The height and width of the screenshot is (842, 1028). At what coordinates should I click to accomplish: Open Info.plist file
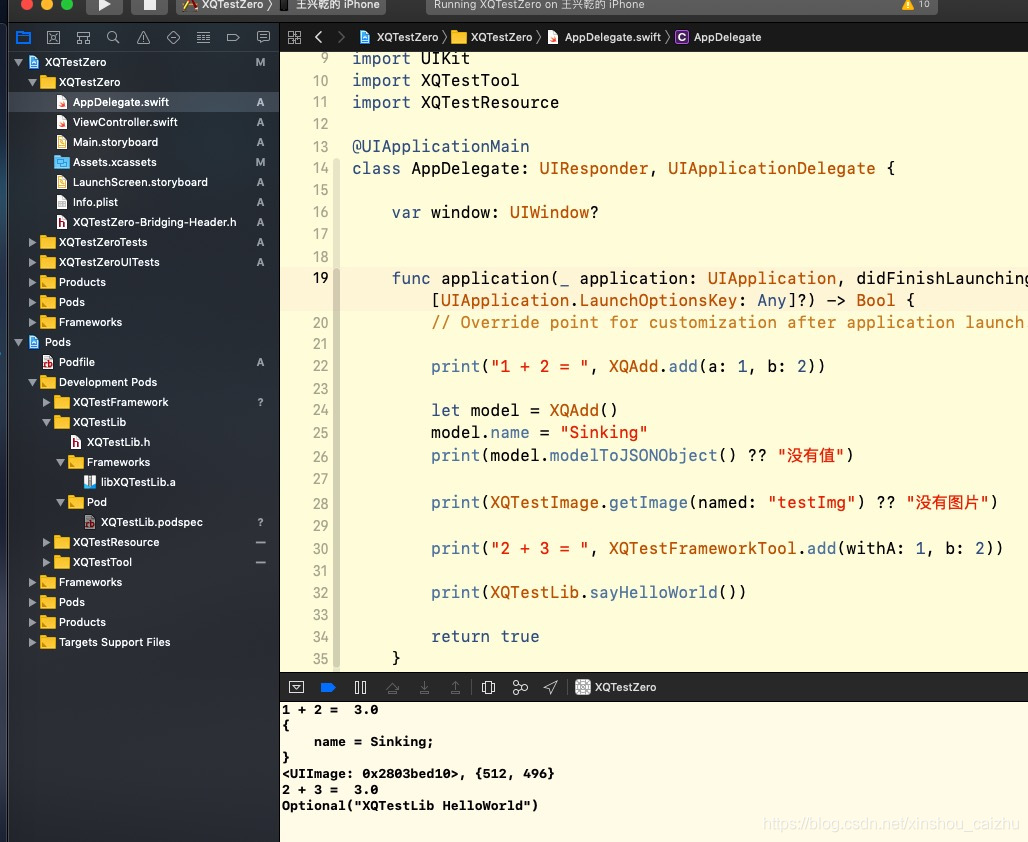point(95,203)
